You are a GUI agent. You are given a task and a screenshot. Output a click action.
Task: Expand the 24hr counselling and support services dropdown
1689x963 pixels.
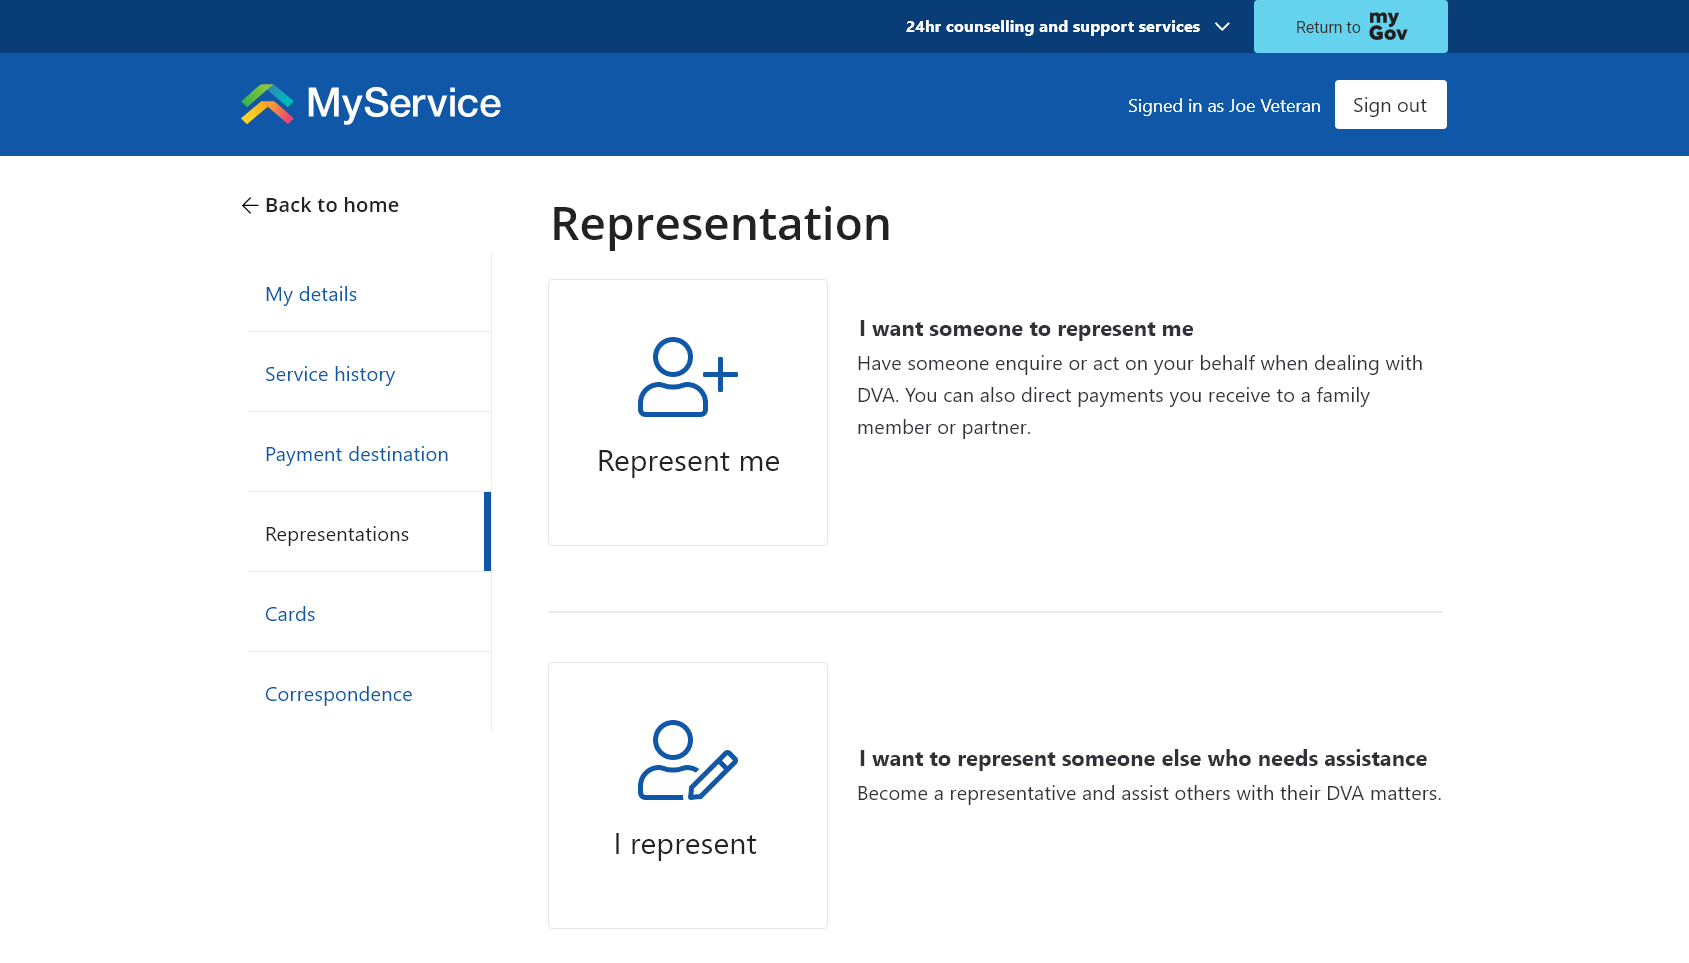click(x=1221, y=27)
